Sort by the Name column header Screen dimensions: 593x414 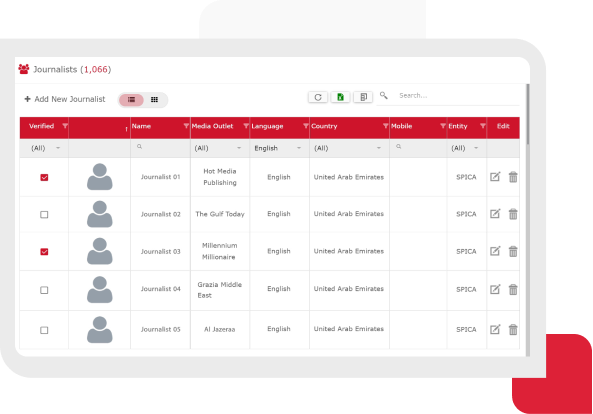click(141, 126)
